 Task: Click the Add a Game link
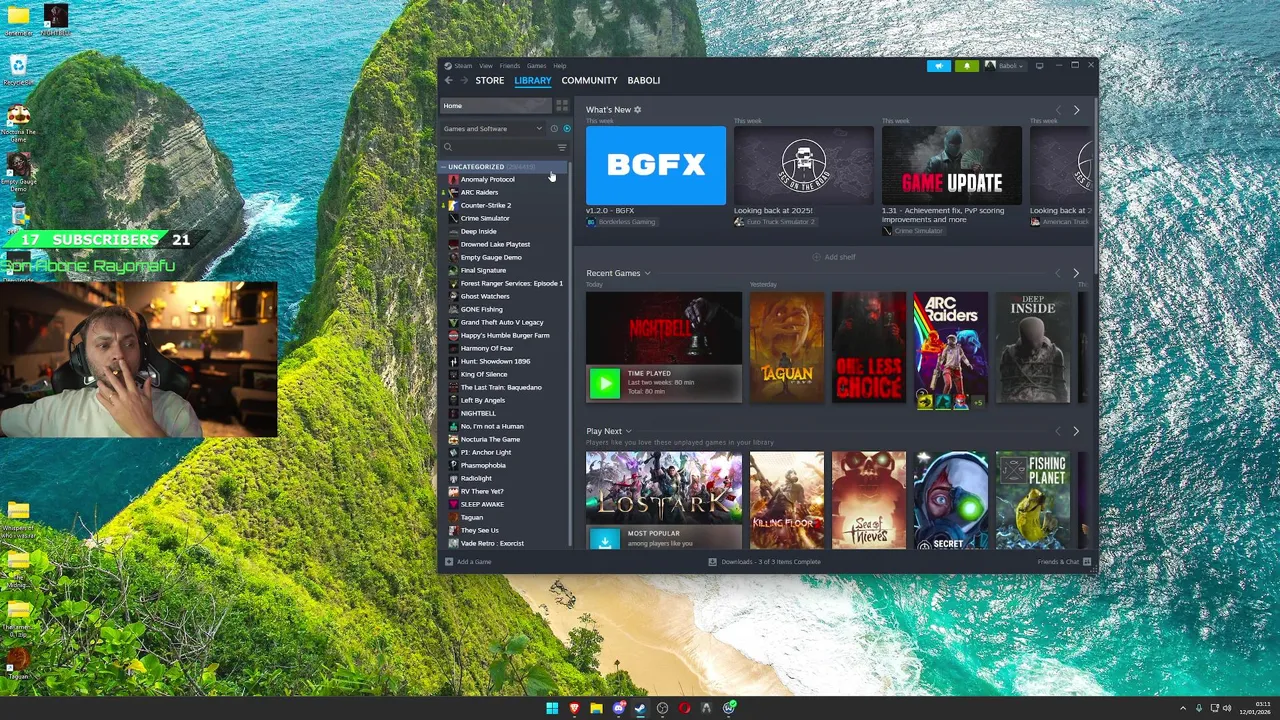coord(474,562)
